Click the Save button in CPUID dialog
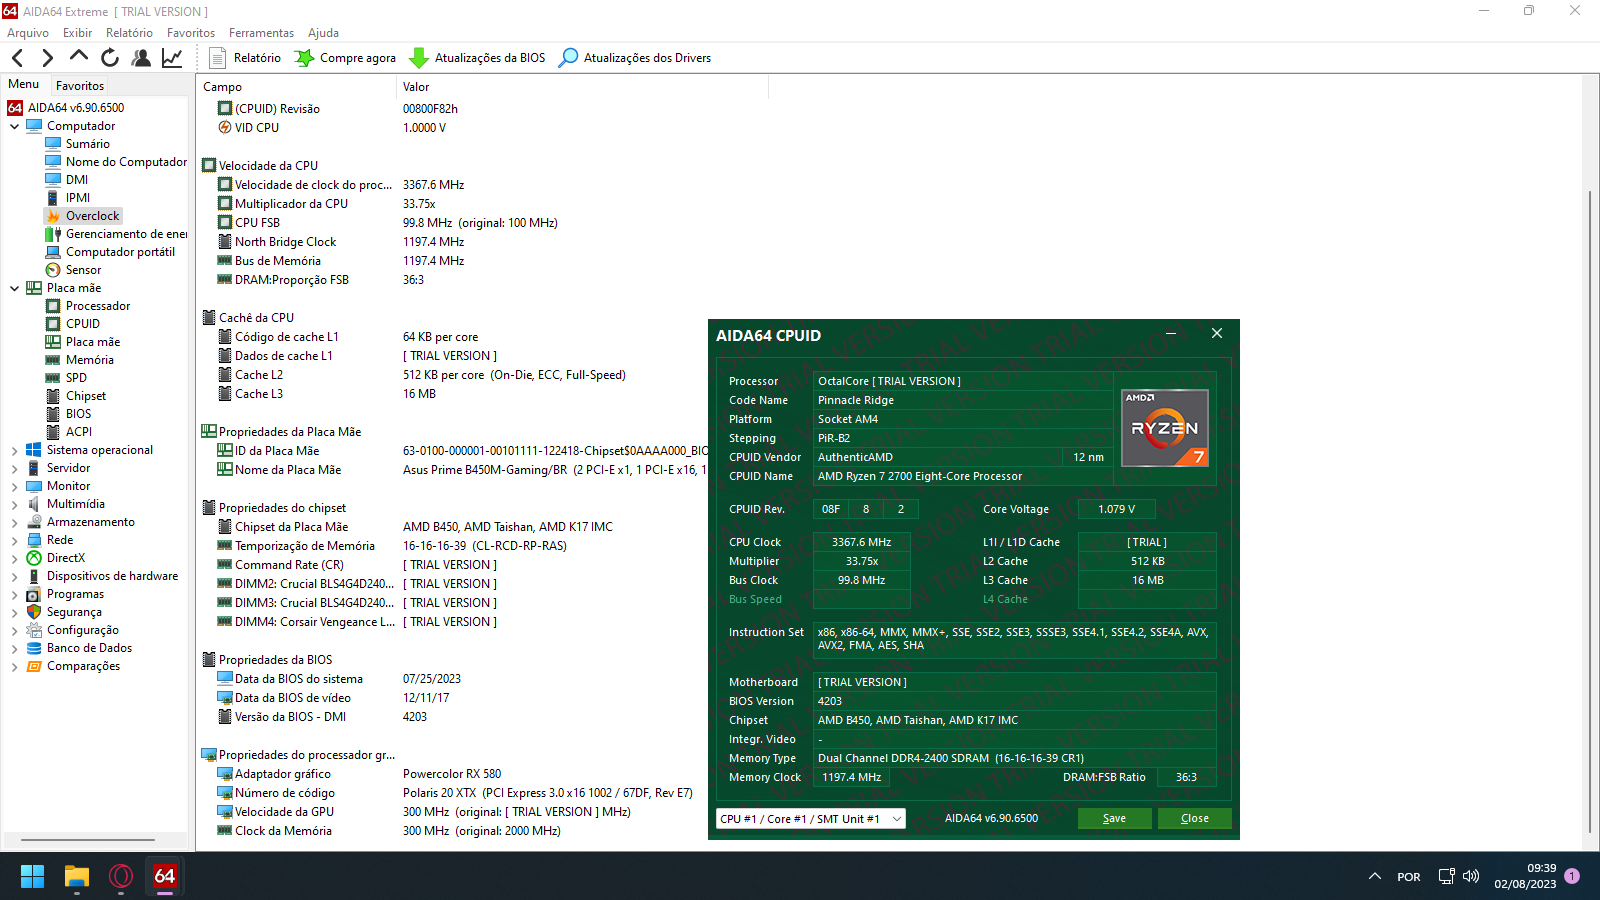This screenshot has height=900, width=1600. tap(1114, 818)
